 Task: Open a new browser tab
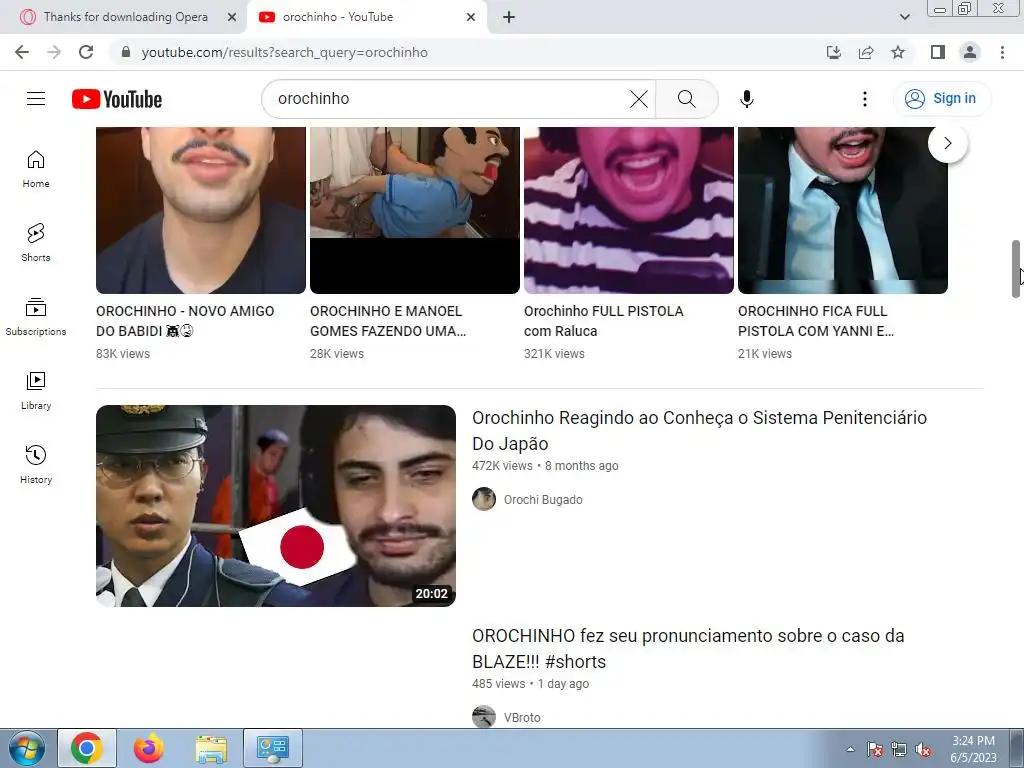pyautogui.click(x=509, y=18)
